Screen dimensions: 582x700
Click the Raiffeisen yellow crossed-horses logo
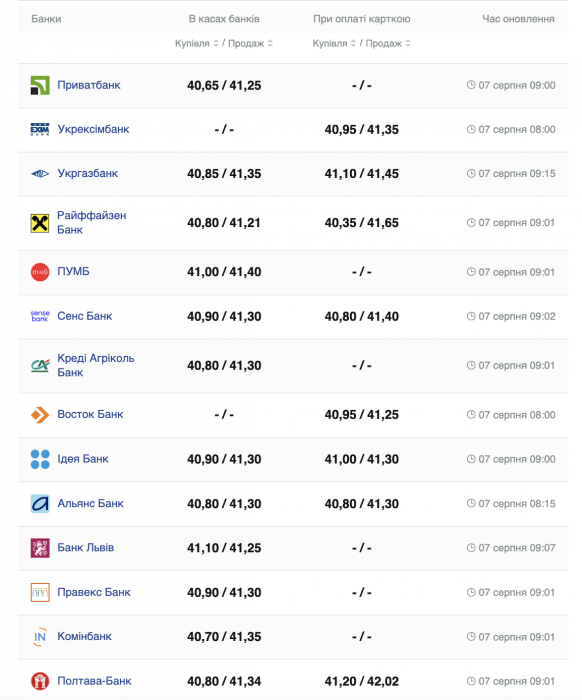point(40,223)
